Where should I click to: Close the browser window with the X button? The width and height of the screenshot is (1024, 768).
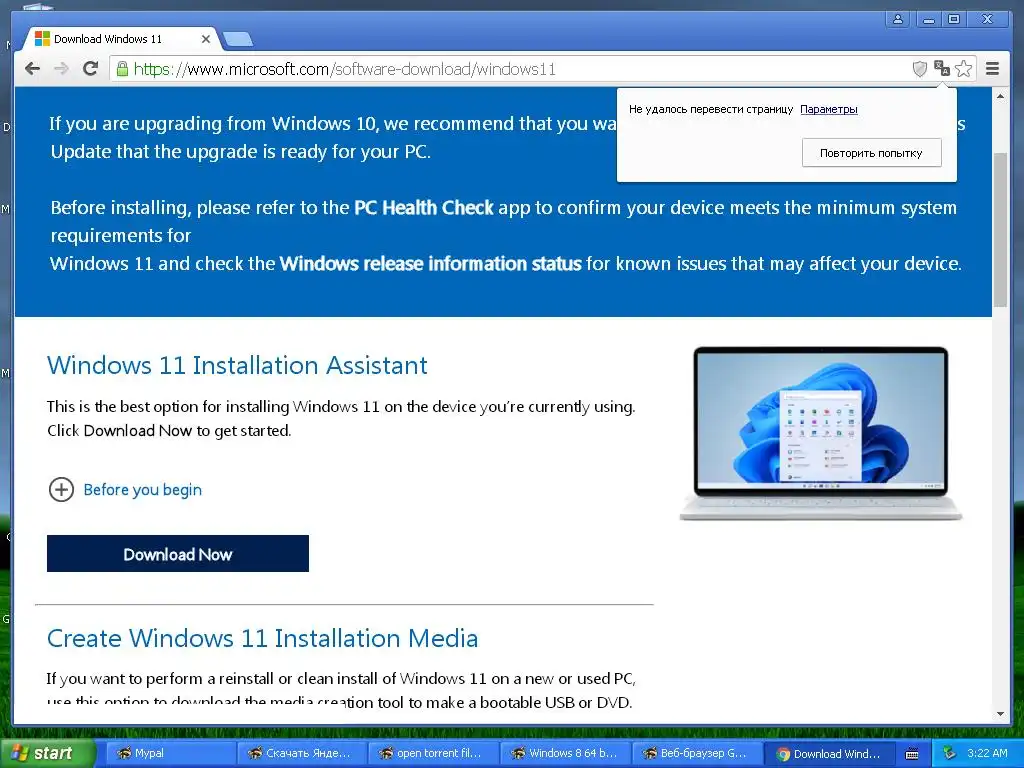pos(987,20)
